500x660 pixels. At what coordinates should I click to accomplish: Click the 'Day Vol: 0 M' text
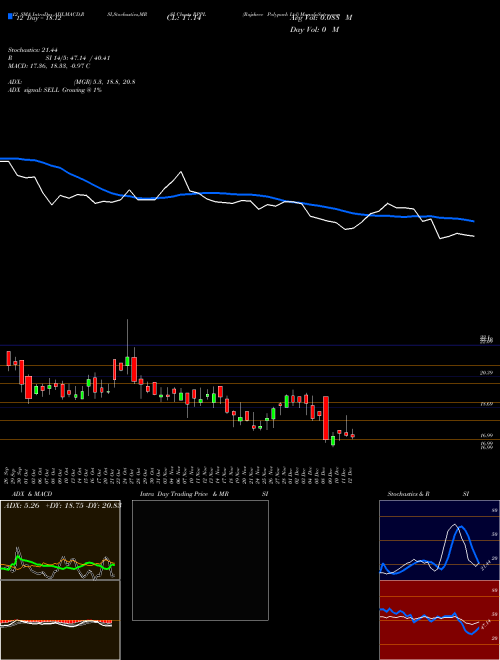(x=314, y=30)
